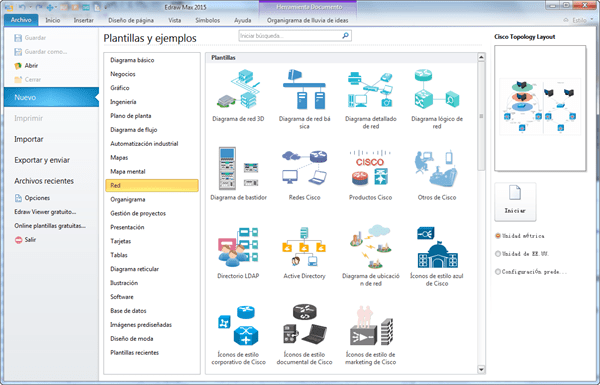The image size is (600, 385).
Task: Click the template list scroll up arrow
Action: click(481, 57)
